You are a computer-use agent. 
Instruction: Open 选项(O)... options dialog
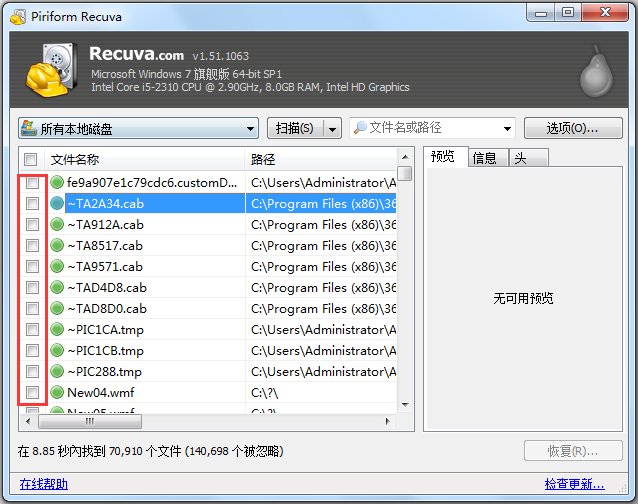pos(573,129)
